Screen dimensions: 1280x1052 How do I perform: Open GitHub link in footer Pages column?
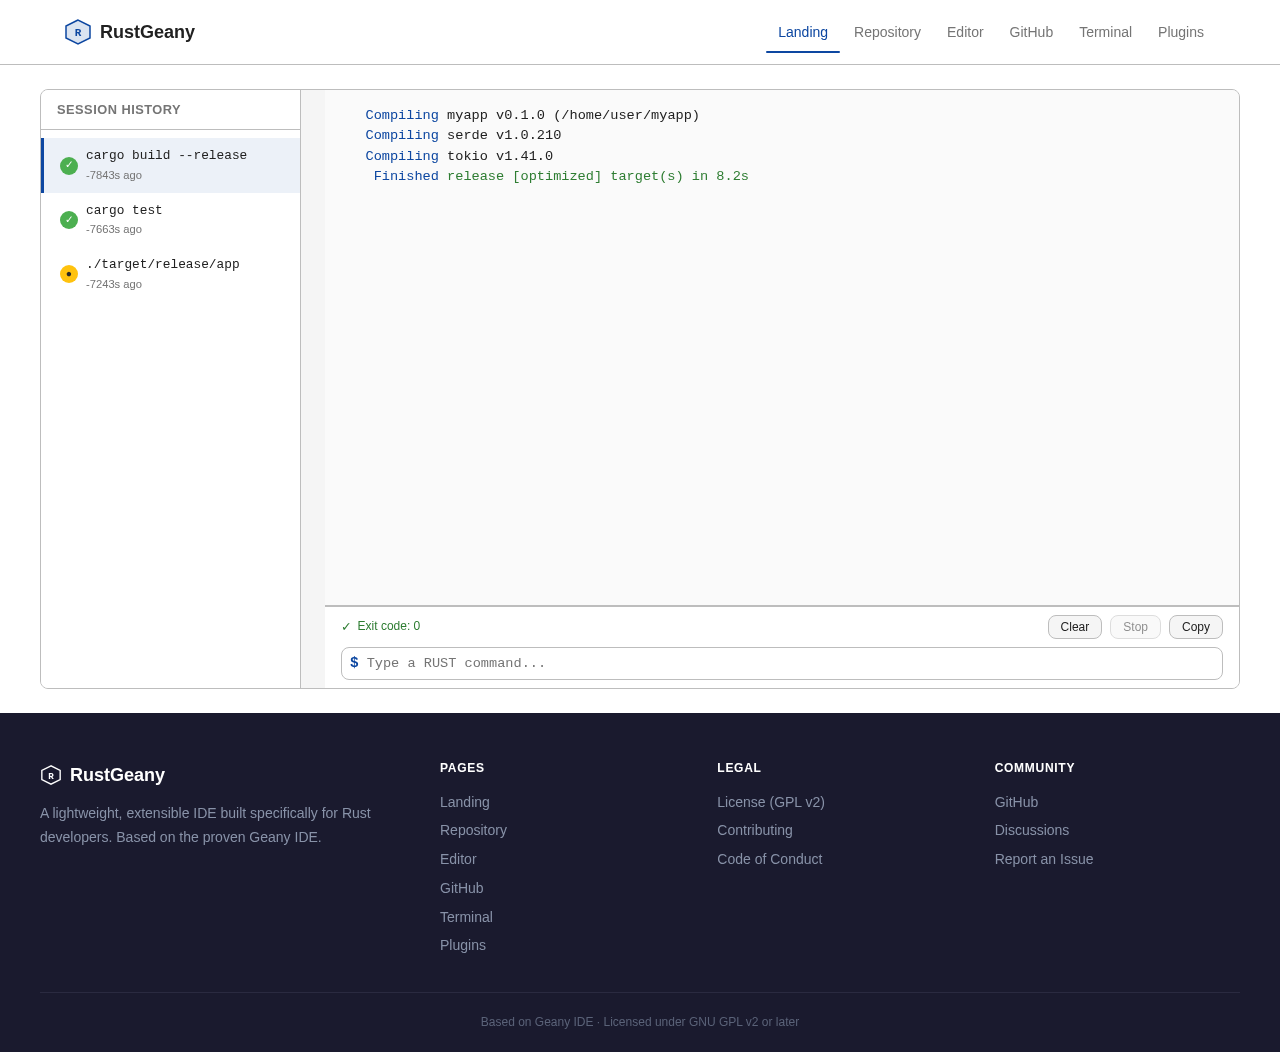tap(462, 888)
